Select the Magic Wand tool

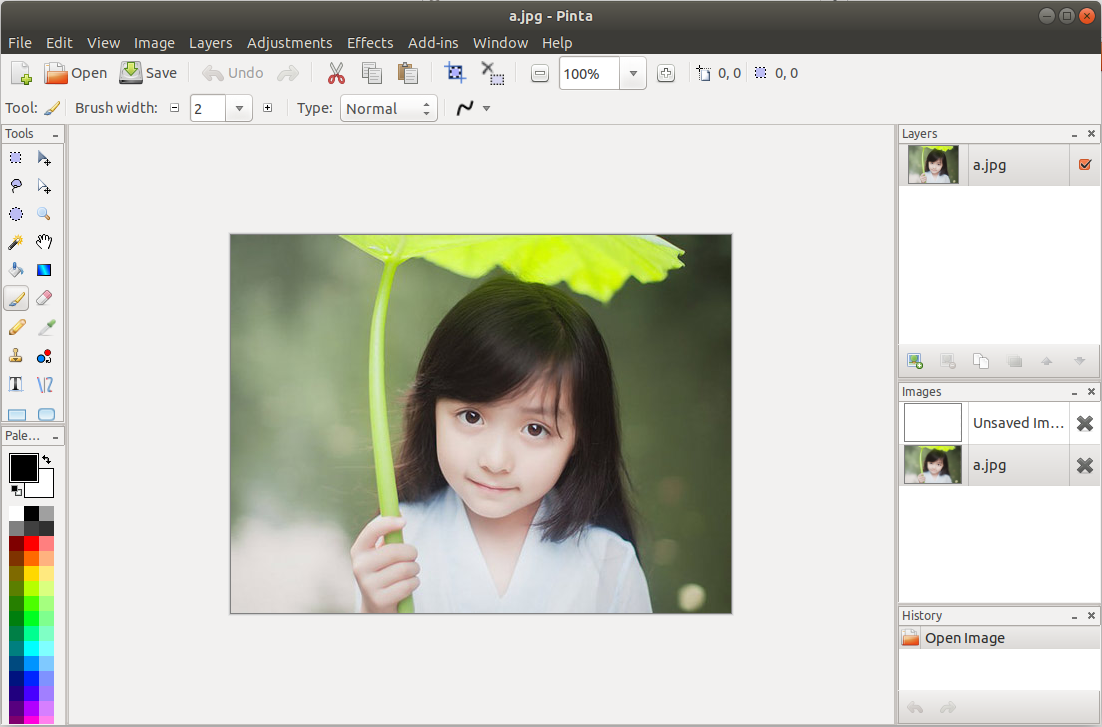[15, 243]
